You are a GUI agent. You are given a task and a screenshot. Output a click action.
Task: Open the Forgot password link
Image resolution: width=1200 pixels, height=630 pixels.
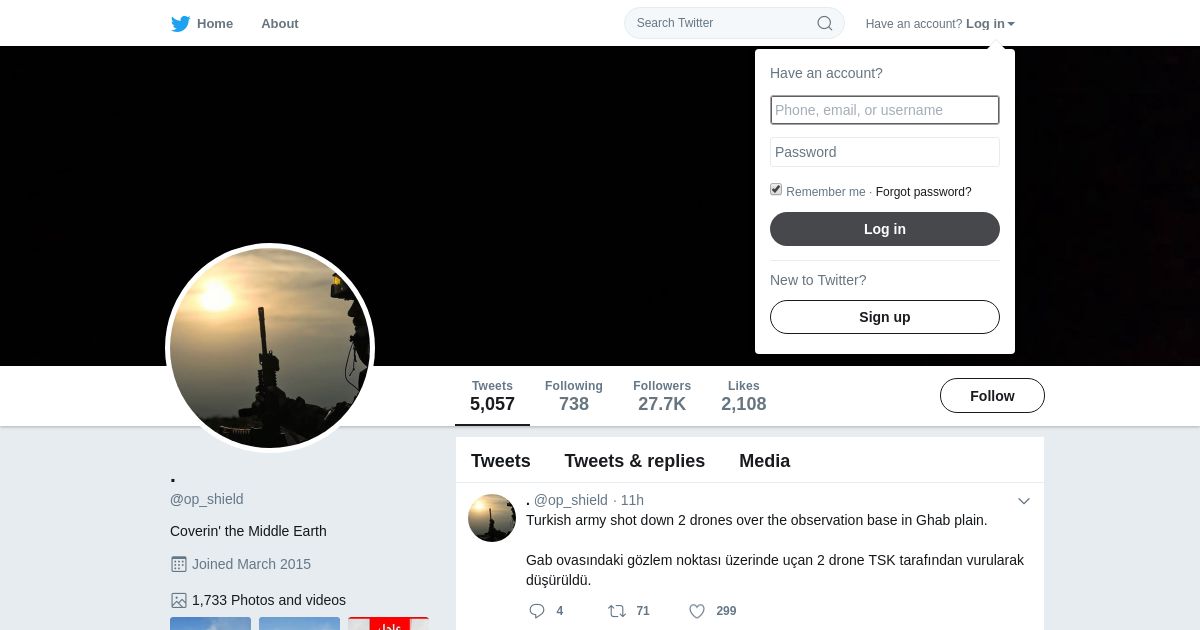tap(924, 192)
